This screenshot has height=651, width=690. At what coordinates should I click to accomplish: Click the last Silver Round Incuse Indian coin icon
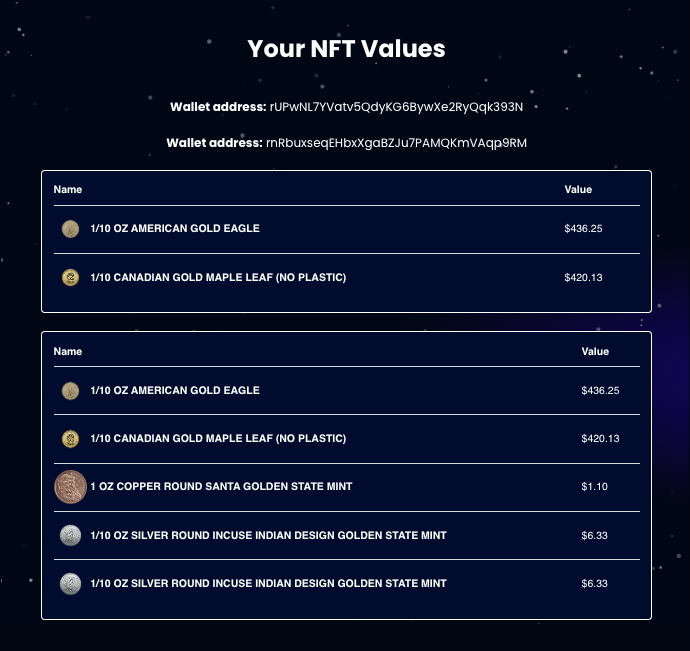click(x=70, y=584)
